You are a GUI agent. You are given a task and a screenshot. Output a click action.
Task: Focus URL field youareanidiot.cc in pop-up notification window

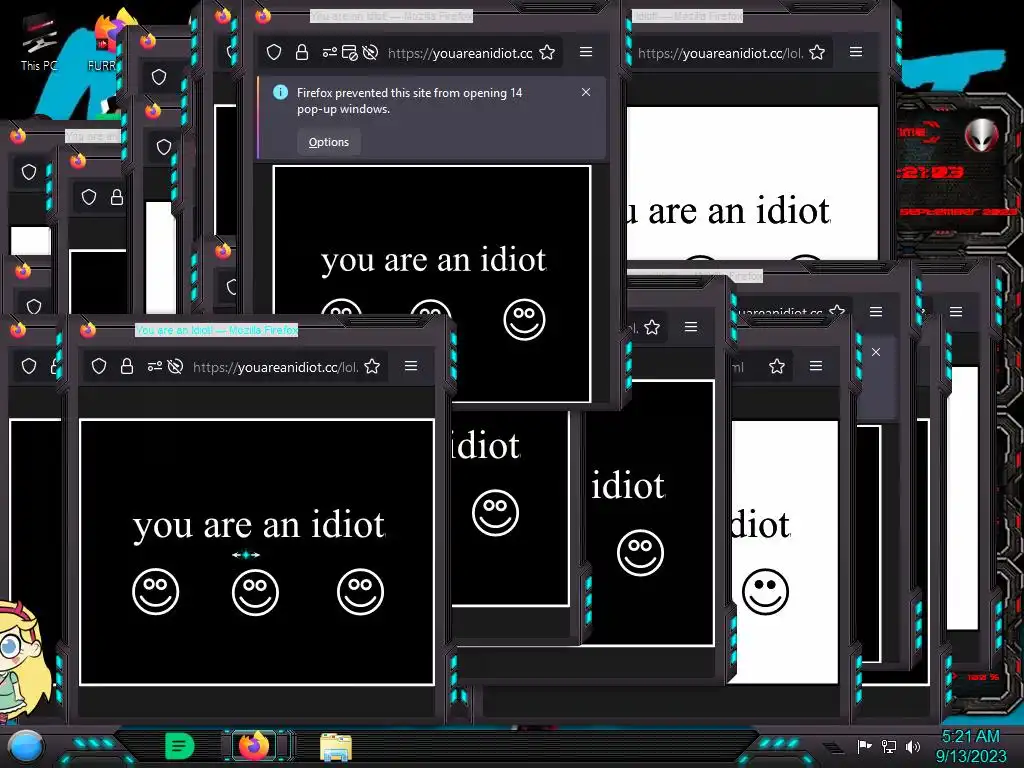460,53
